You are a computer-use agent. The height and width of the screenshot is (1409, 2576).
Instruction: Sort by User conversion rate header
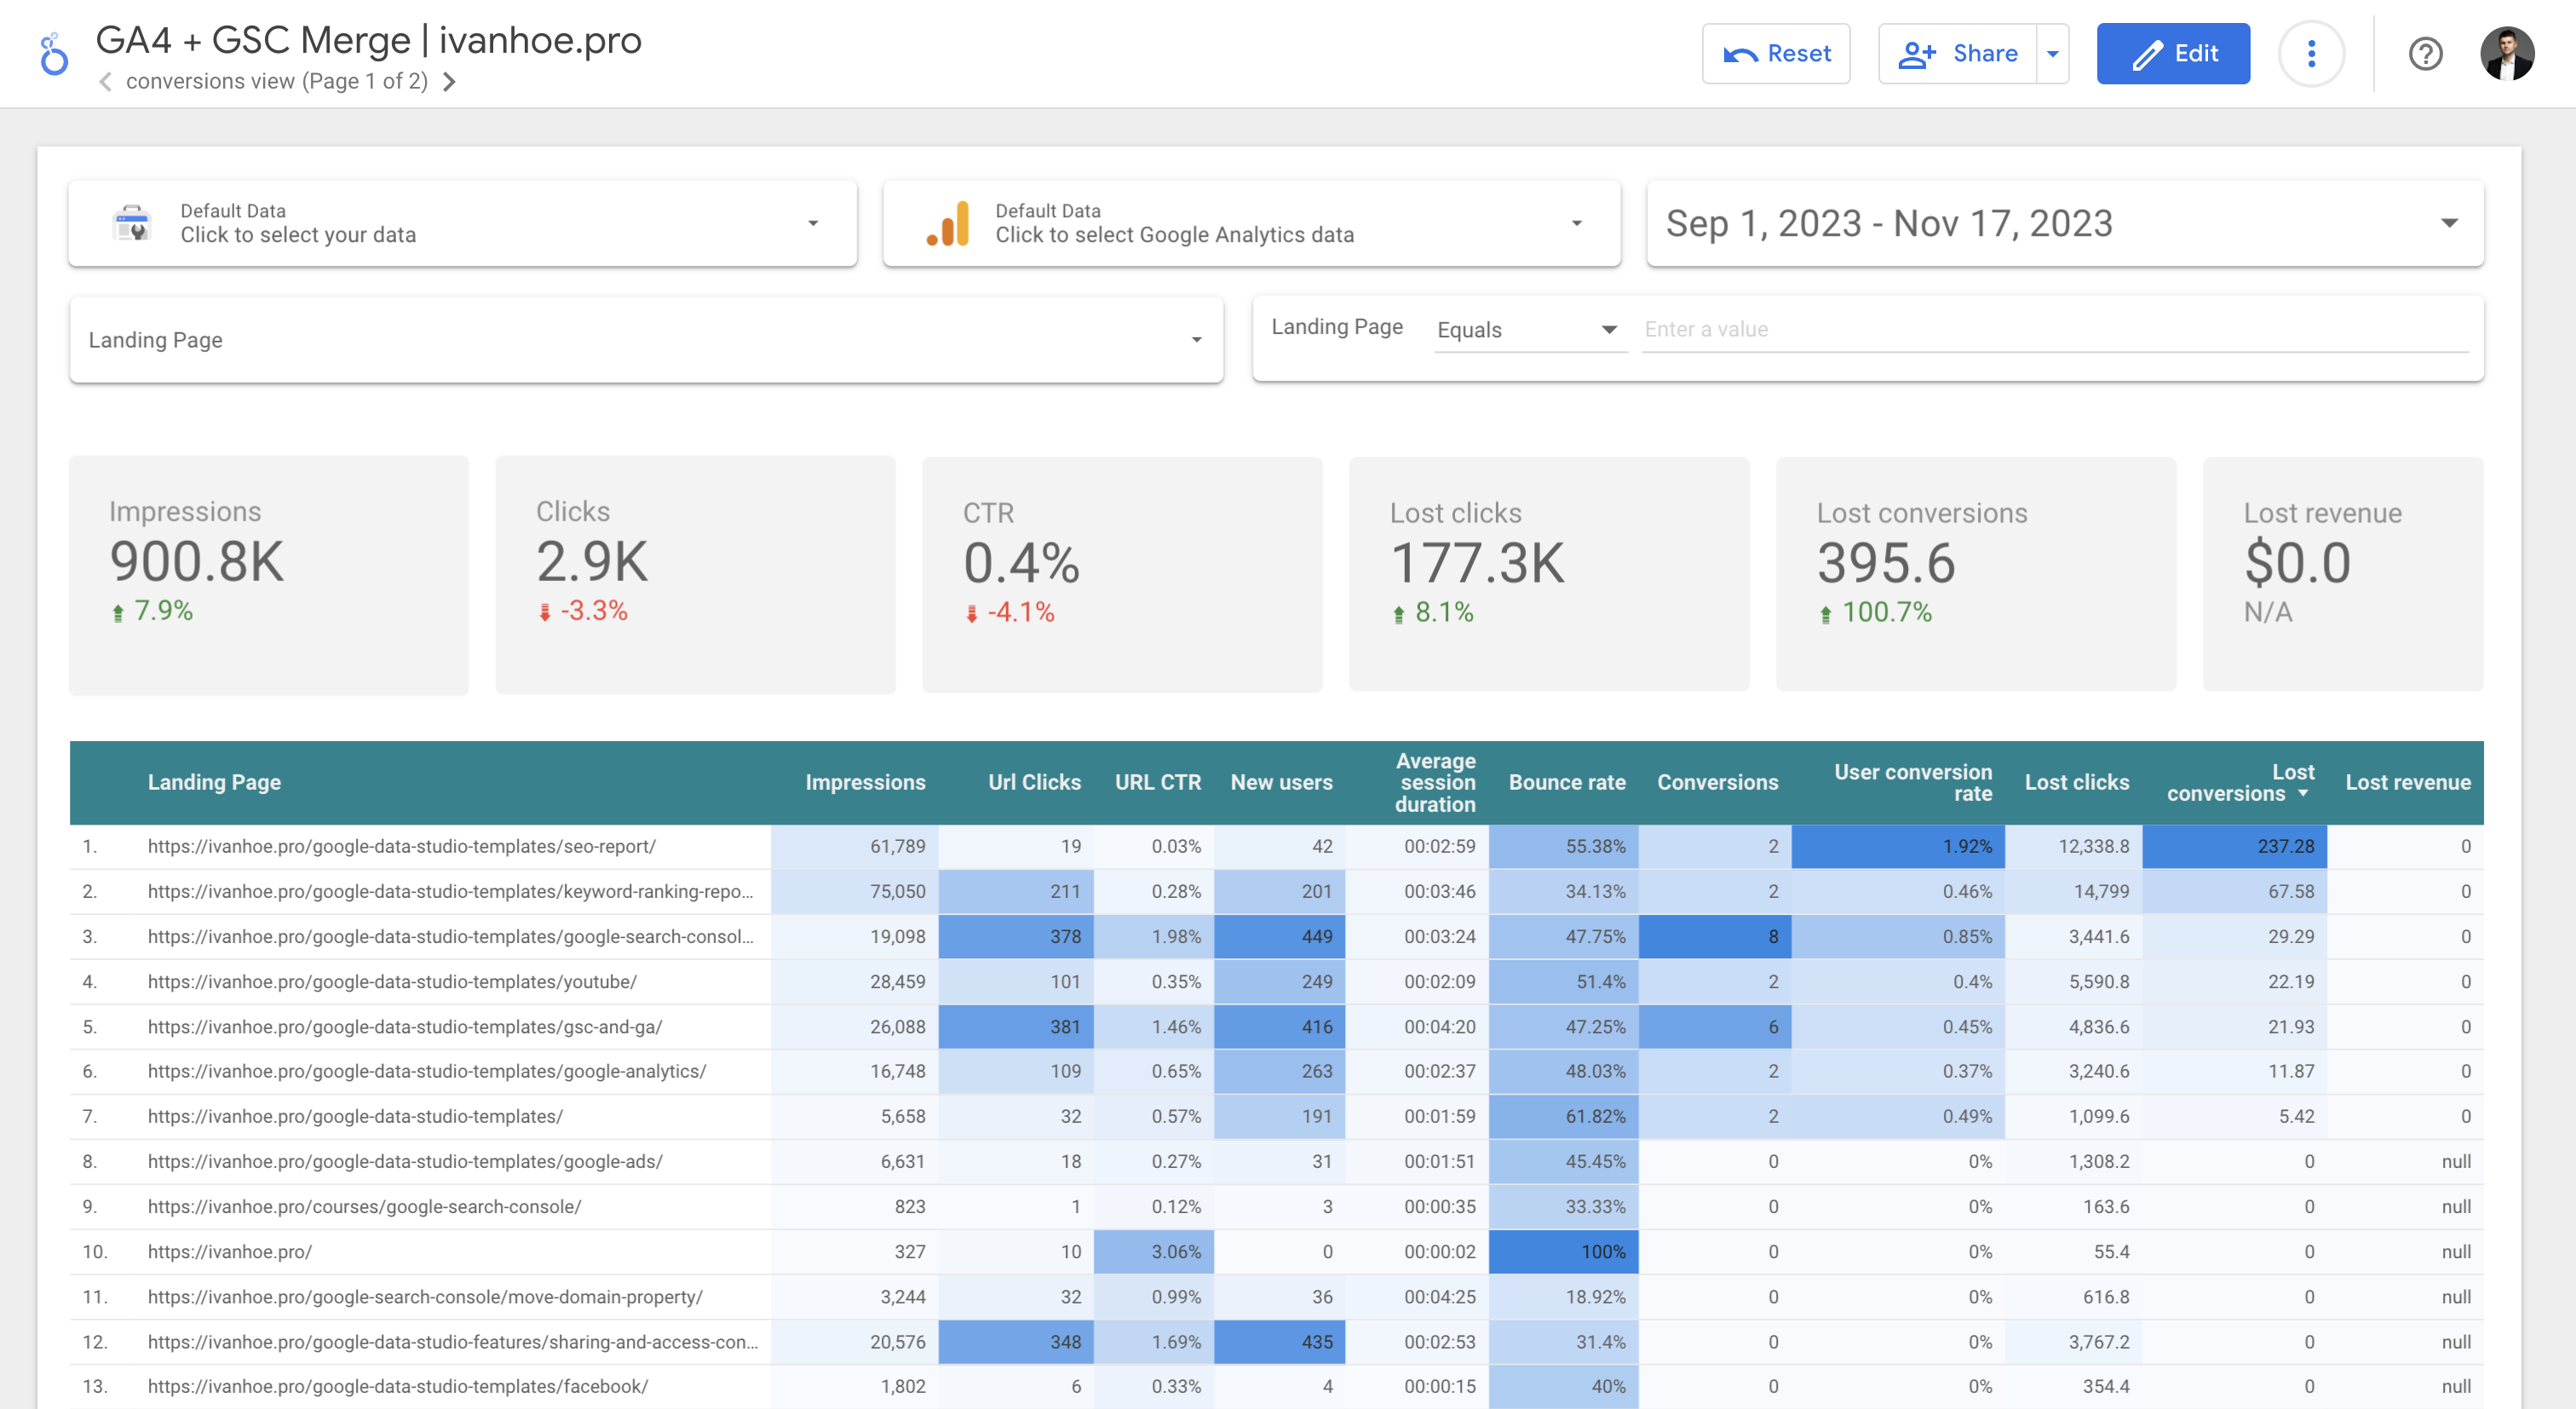click(1913, 783)
